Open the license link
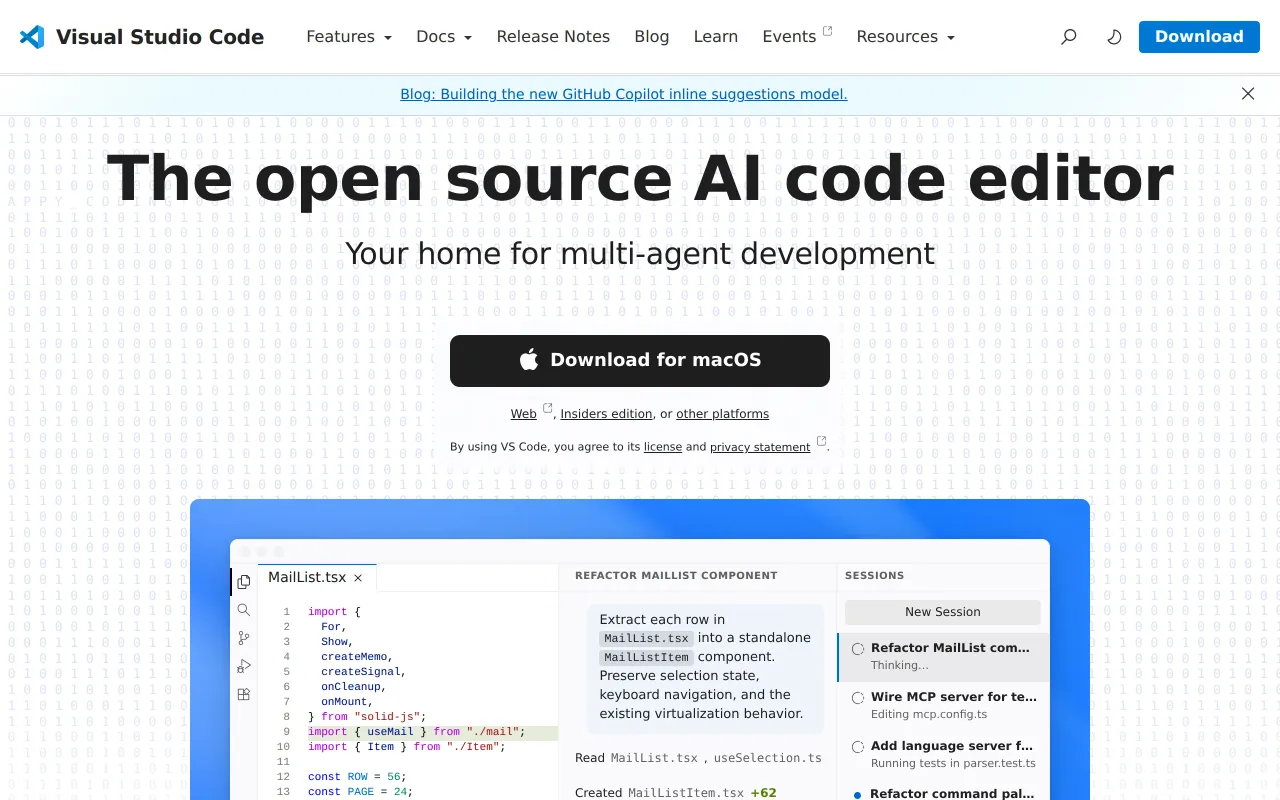Screen dimensions: 1280x800 [x=663, y=447]
